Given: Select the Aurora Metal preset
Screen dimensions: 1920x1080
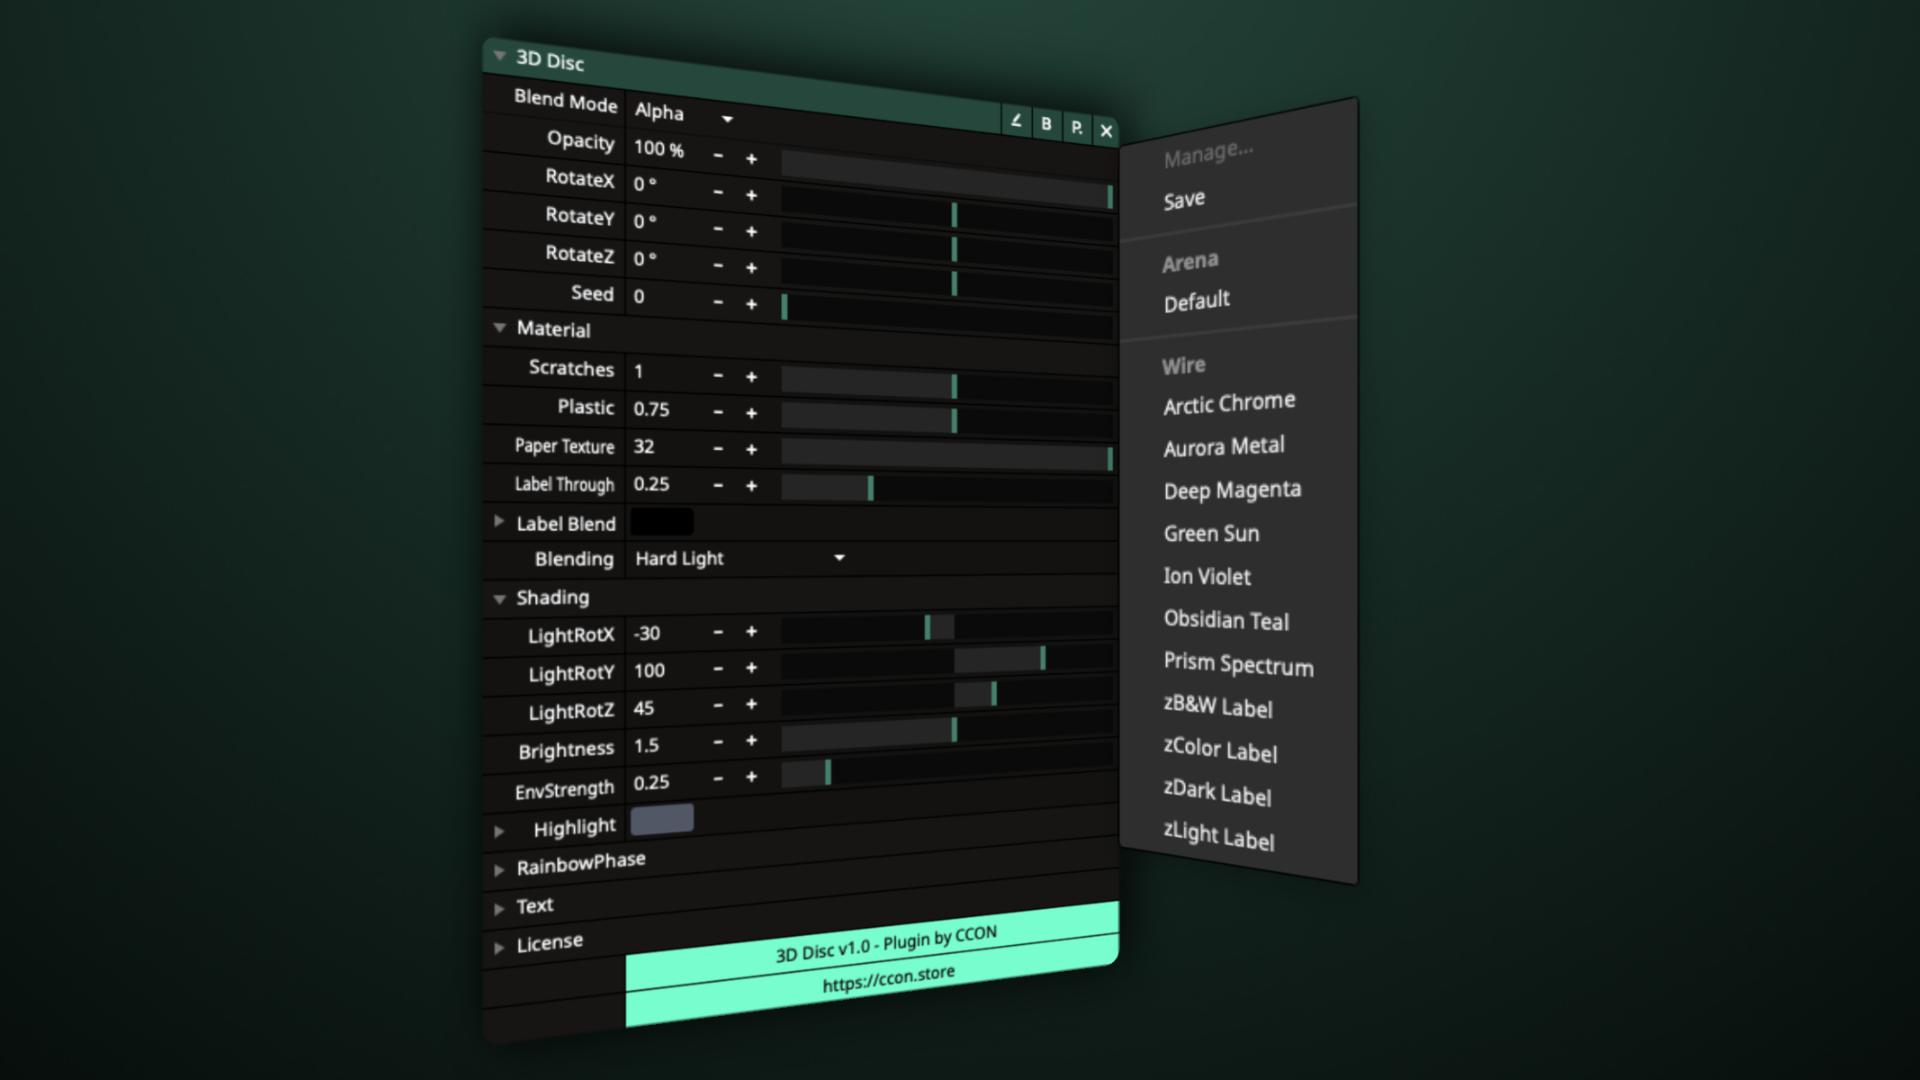Looking at the screenshot, I should pos(1224,447).
